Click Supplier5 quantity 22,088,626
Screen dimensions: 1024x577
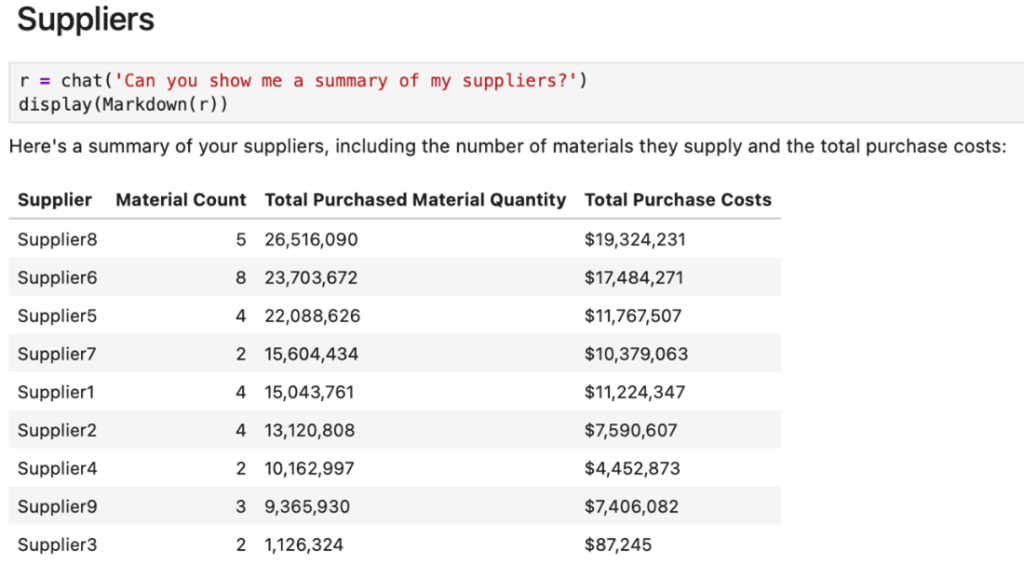pyautogui.click(x=312, y=316)
